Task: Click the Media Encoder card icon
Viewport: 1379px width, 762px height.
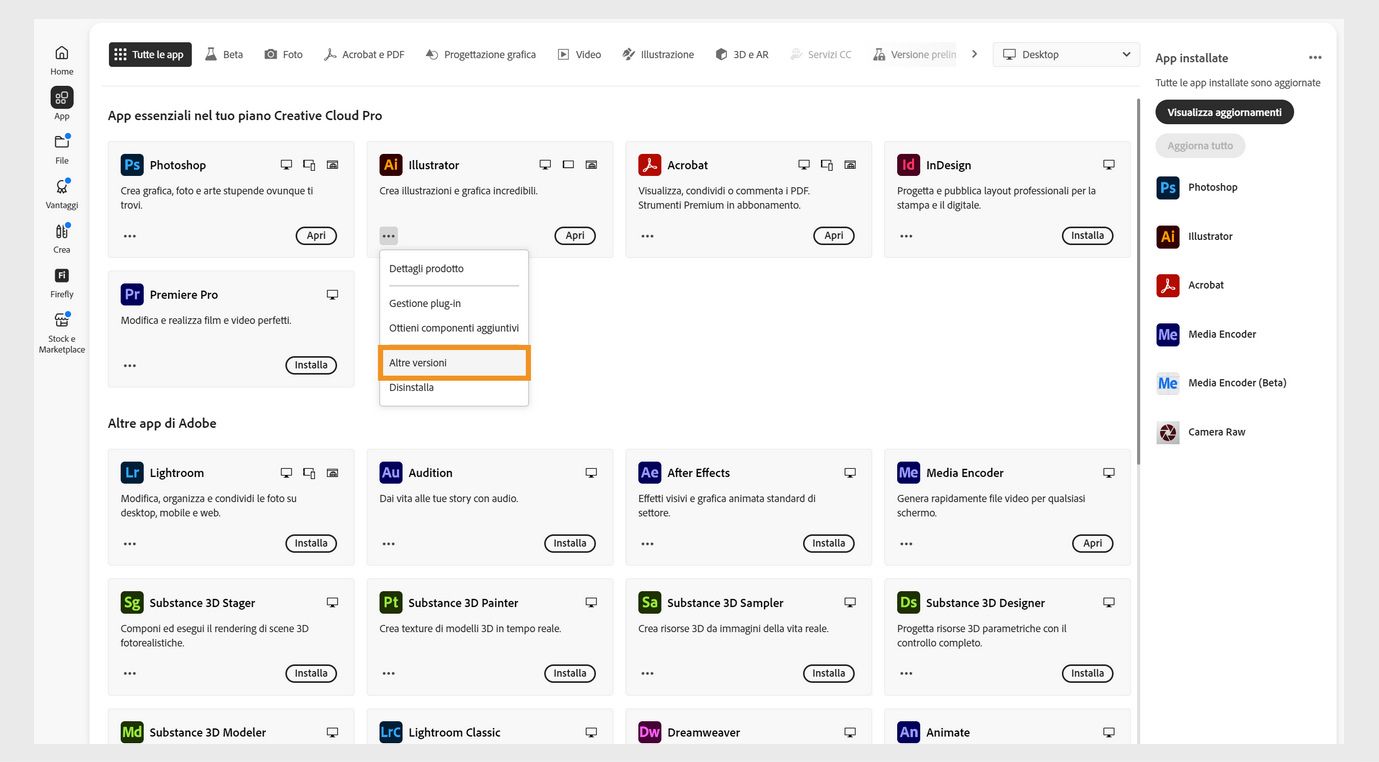Action: [x=908, y=473]
